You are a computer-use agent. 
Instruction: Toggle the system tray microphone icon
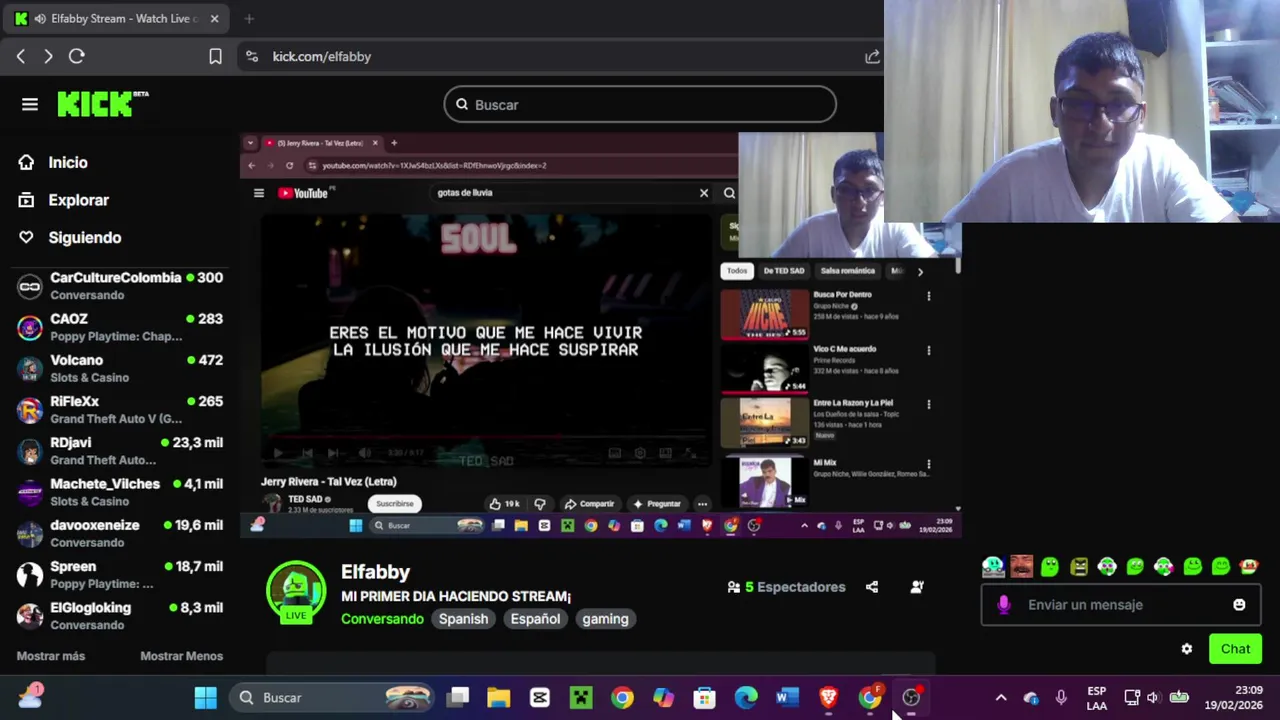click(x=1061, y=697)
